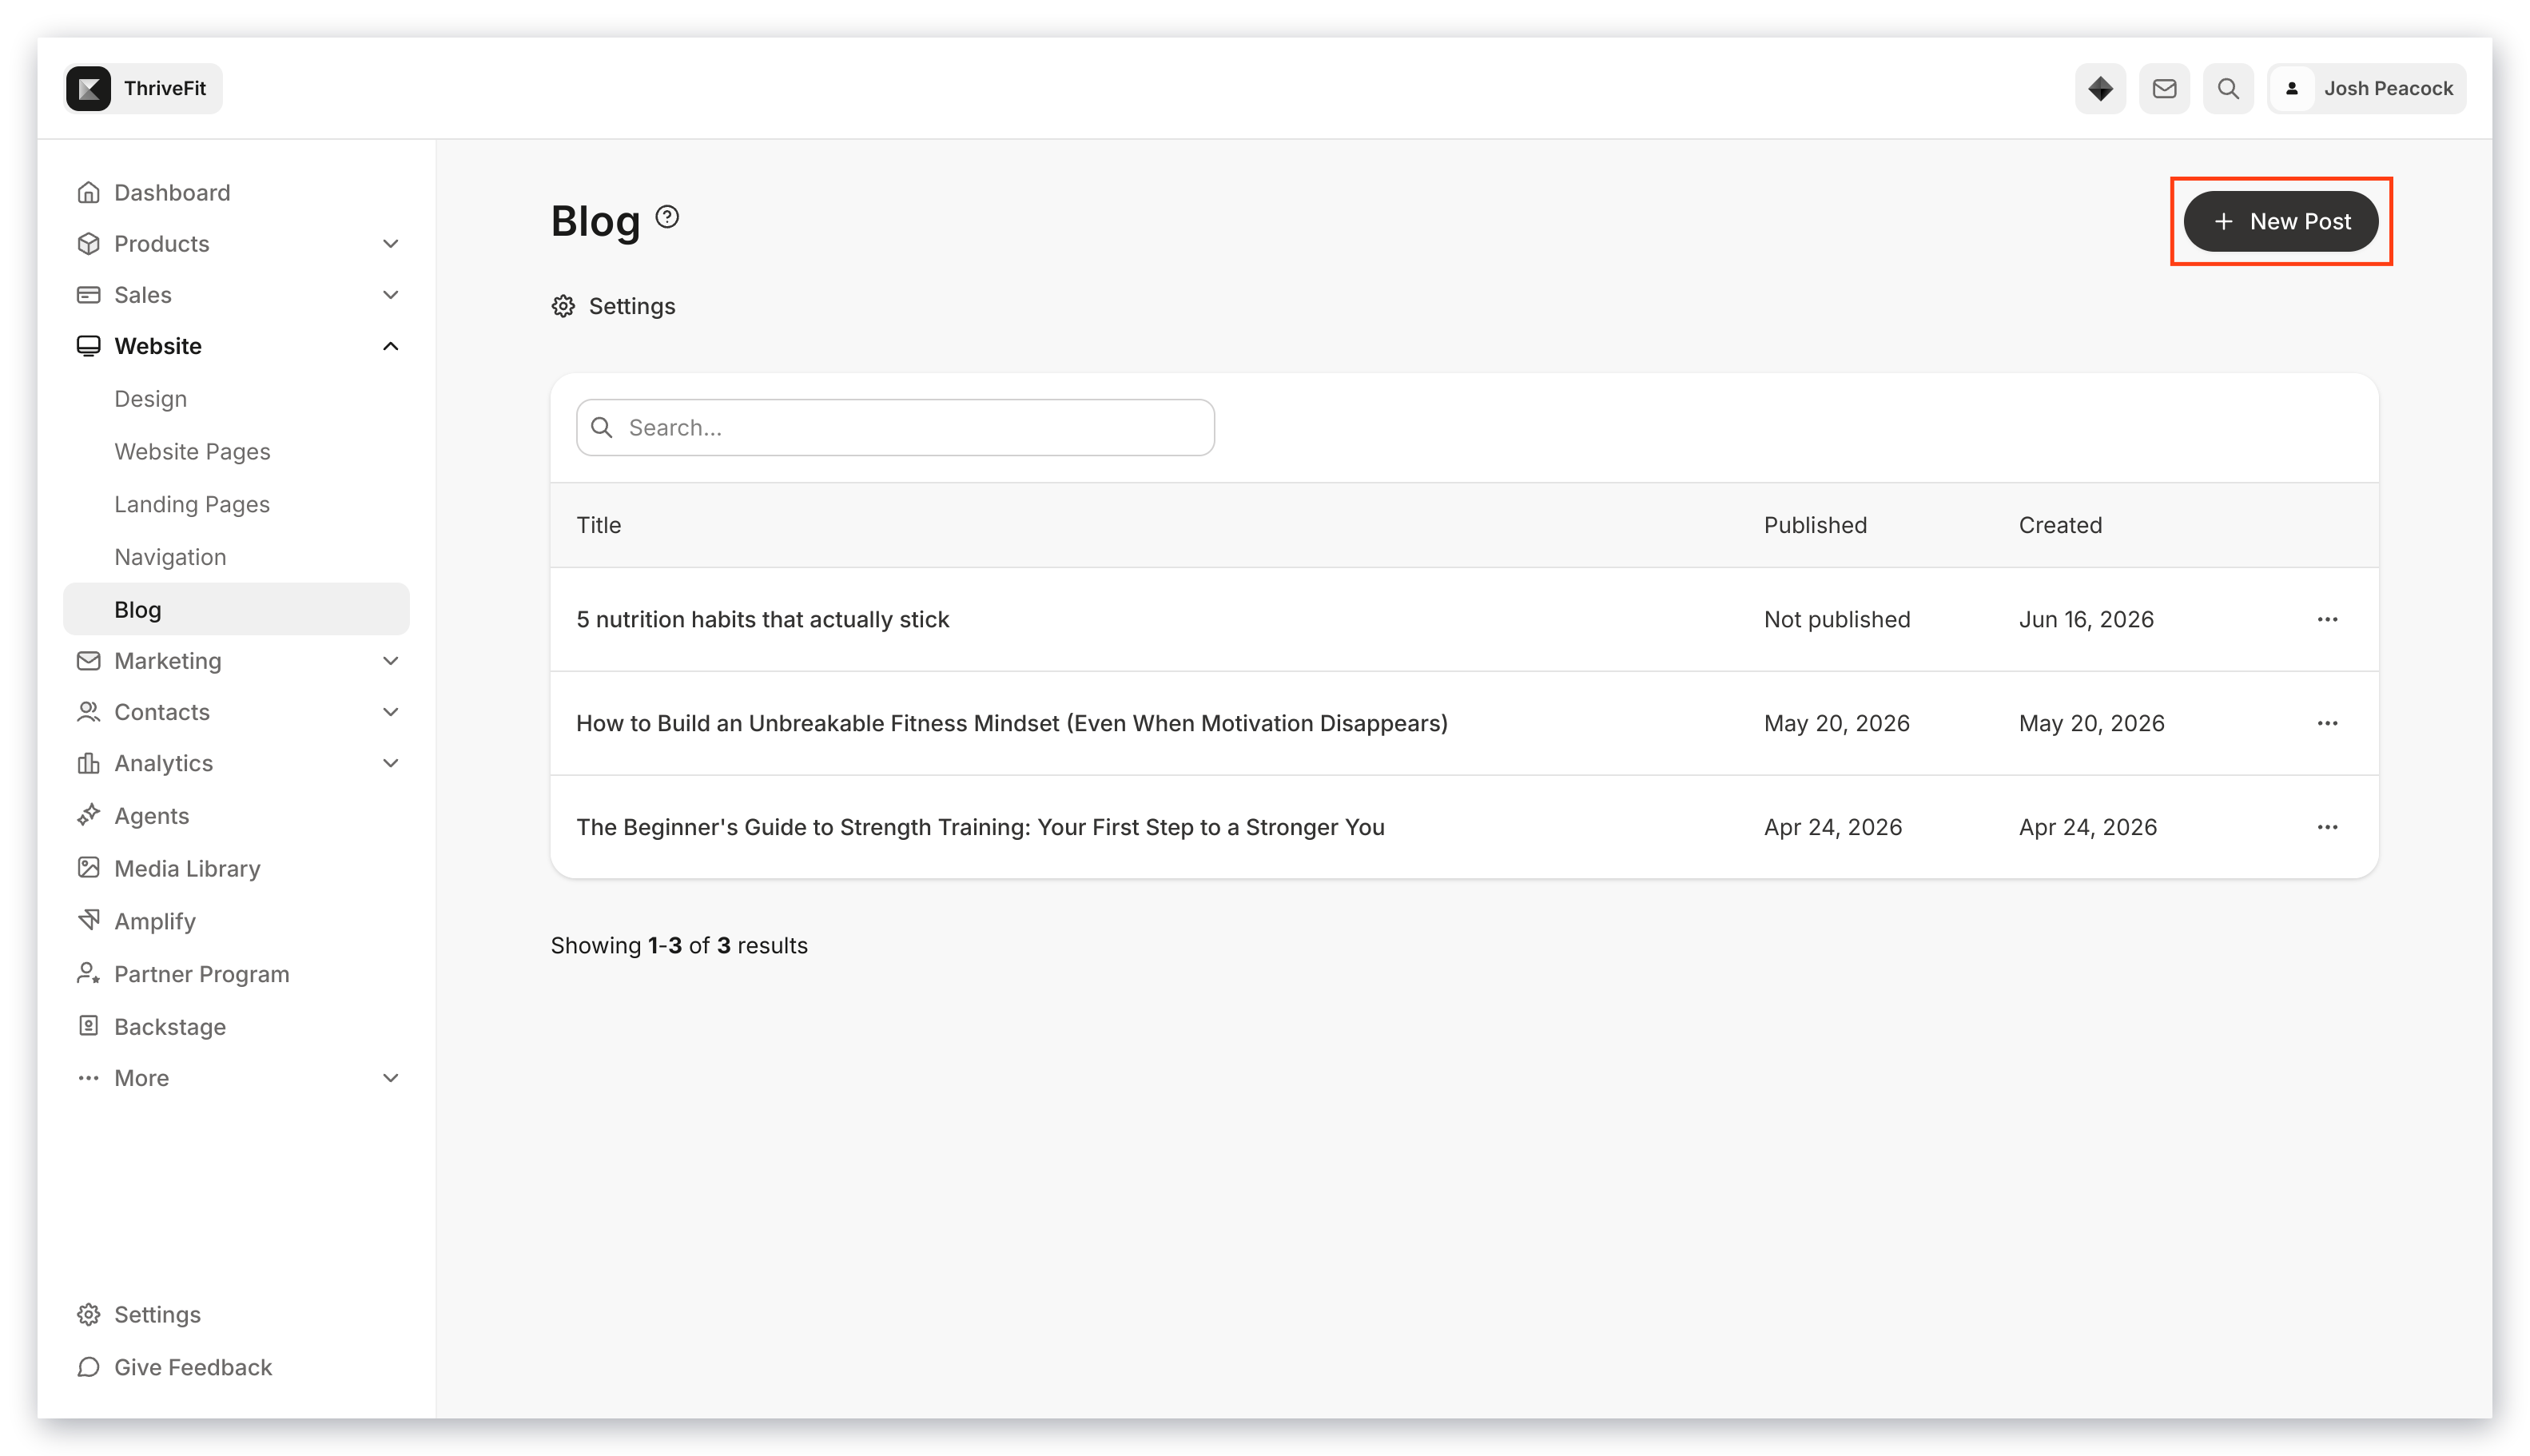2530x1456 pixels.
Task: Open options for Beginner's Guide to Strength Training post
Action: [x=2326, y=827]
